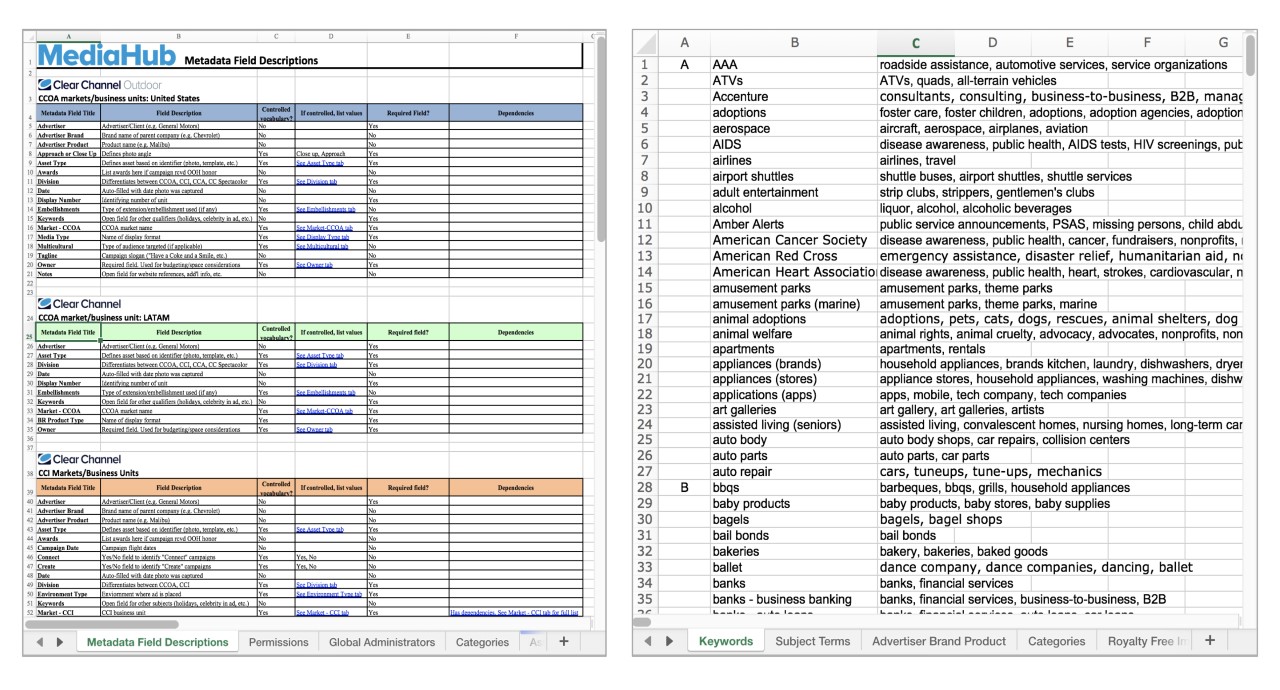Image resolution: width=1280 pixels, height=690 pixels.
Task: Follow the See Division tab link in row 11
Action: coord(316,182)
